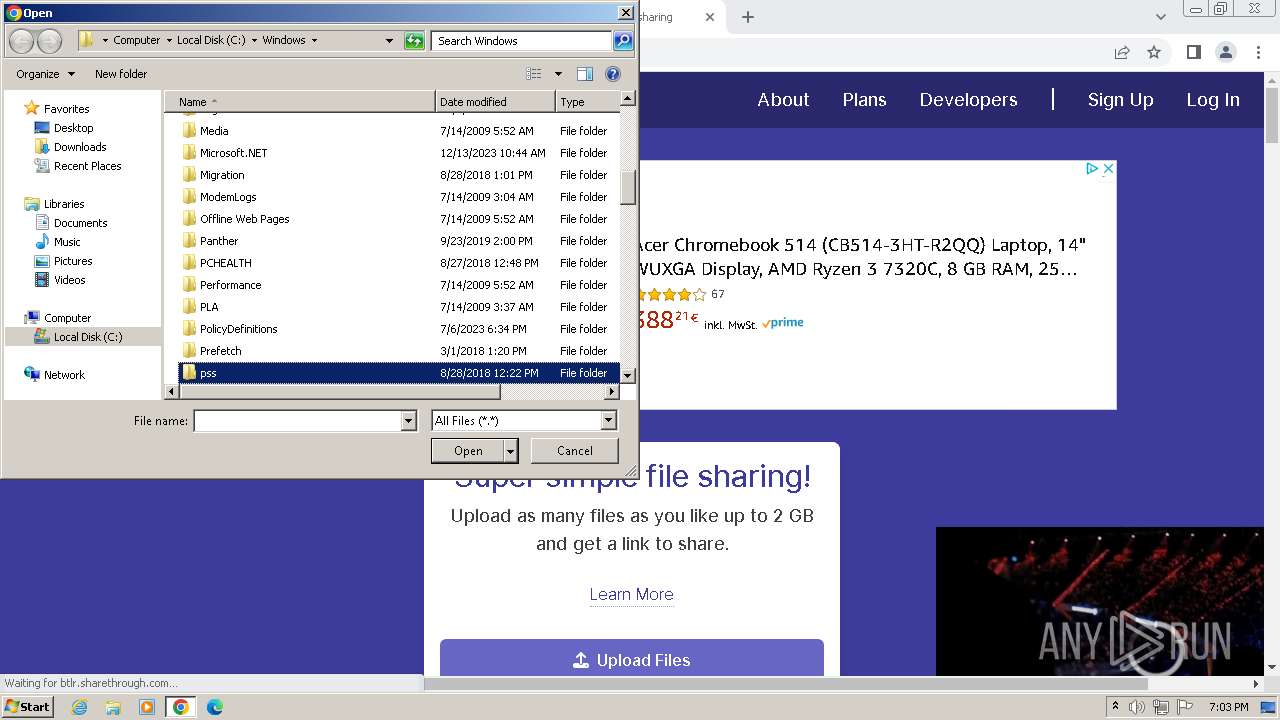This screenshot has height=720, width=1280.
Task: Click Sign Up on the website
Action: click(x=1120, y=100)
